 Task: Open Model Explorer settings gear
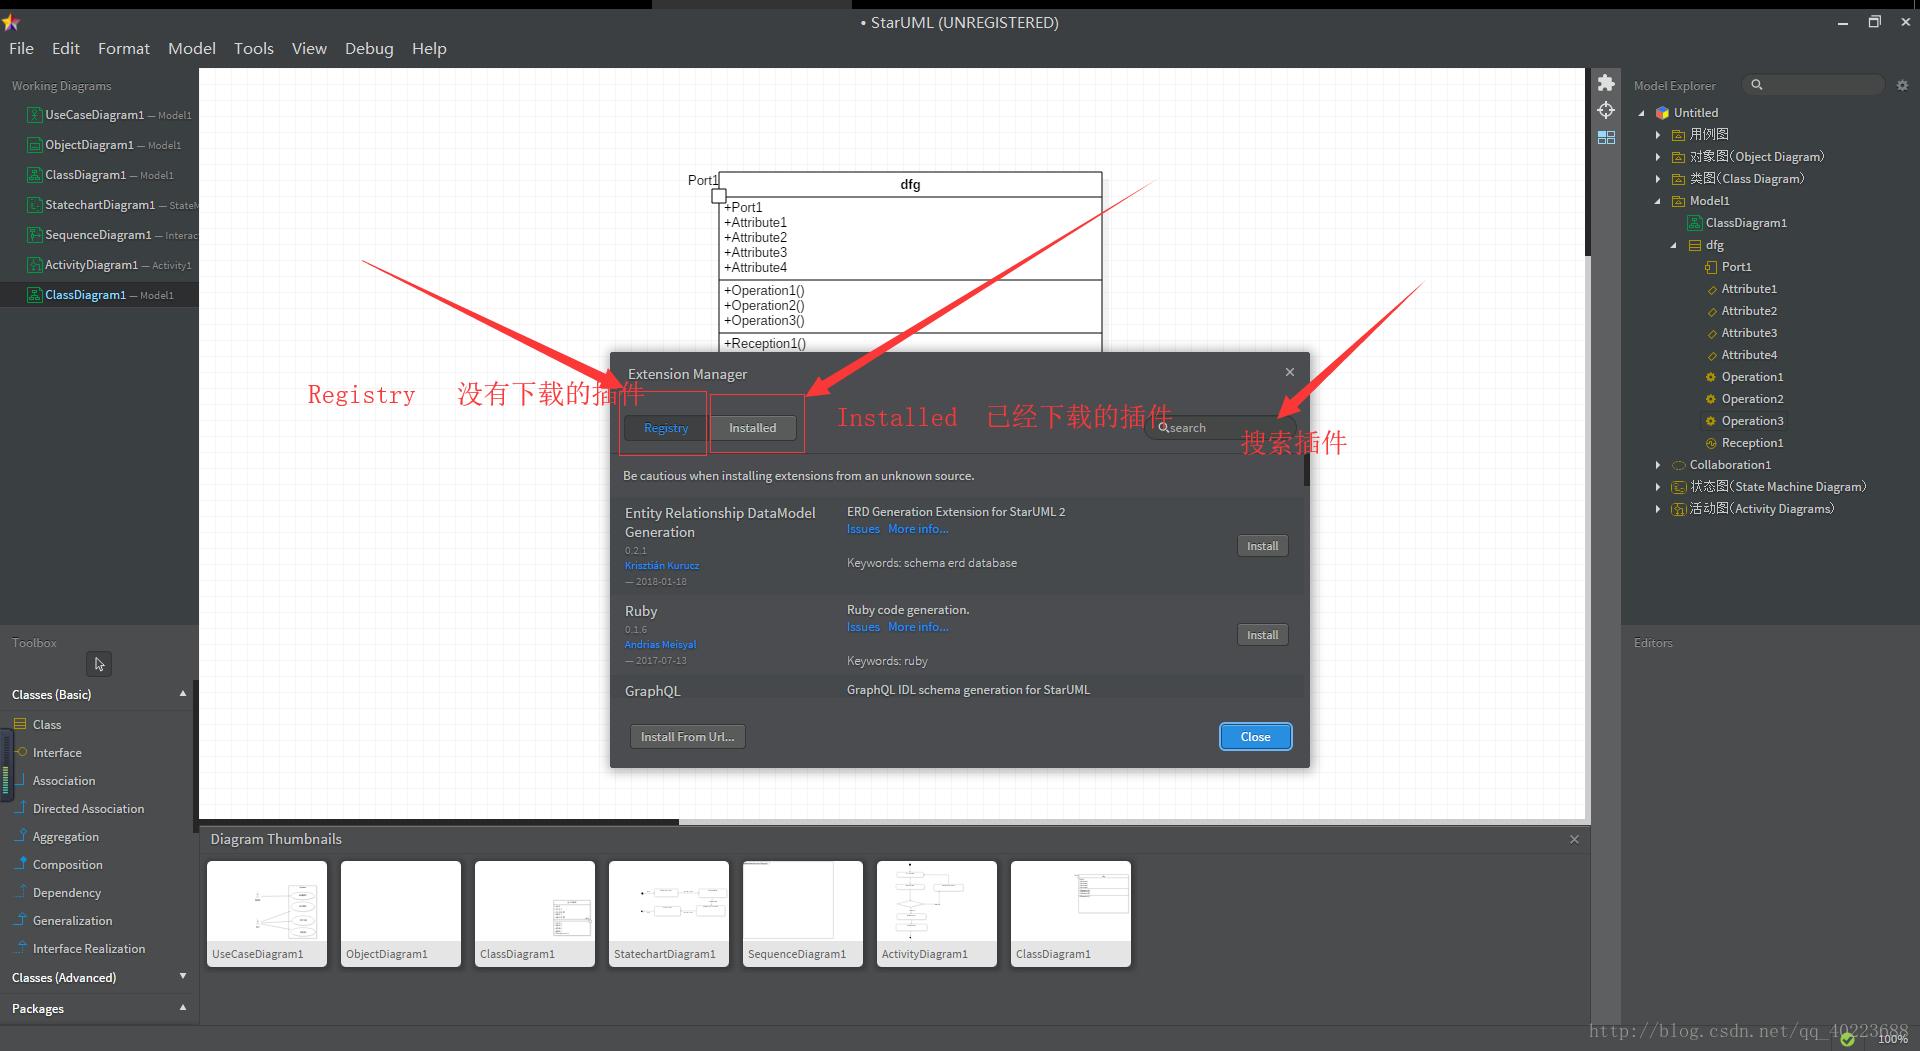[1902, 85]
